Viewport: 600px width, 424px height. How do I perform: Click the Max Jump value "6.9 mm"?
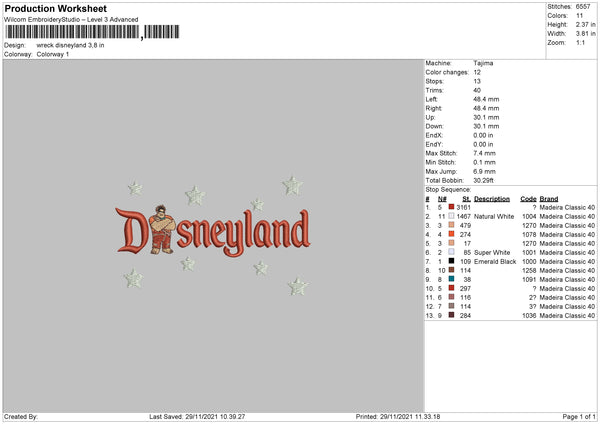484,171
